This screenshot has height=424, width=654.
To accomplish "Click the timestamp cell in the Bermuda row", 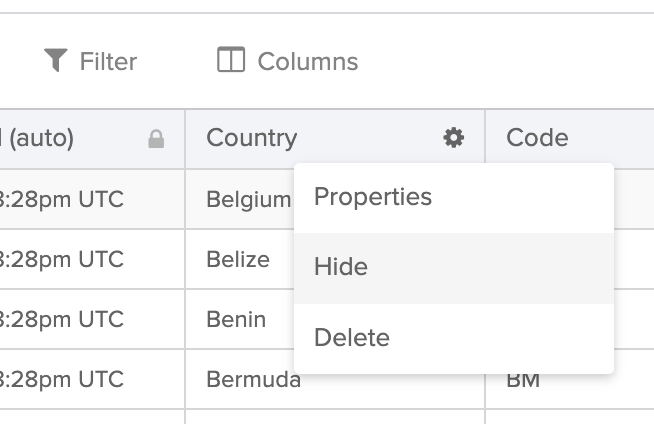I will click(62, 379).
